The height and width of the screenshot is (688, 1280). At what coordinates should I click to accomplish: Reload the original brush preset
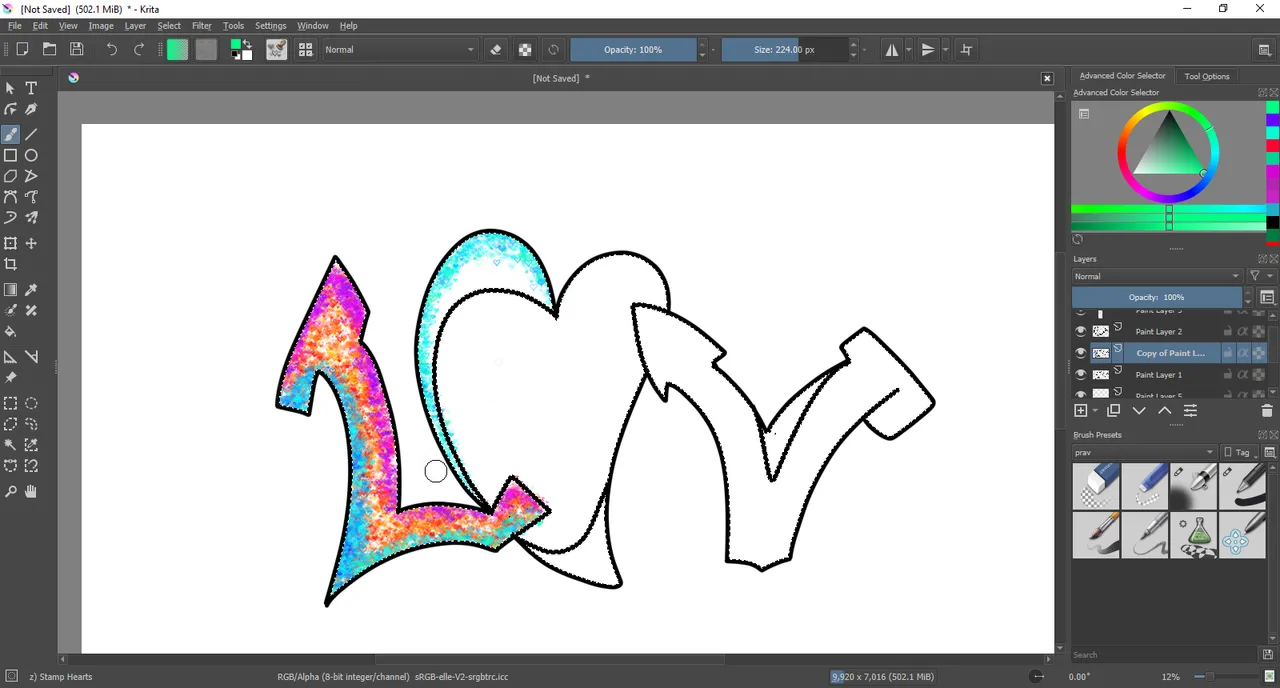coord(553,49)
